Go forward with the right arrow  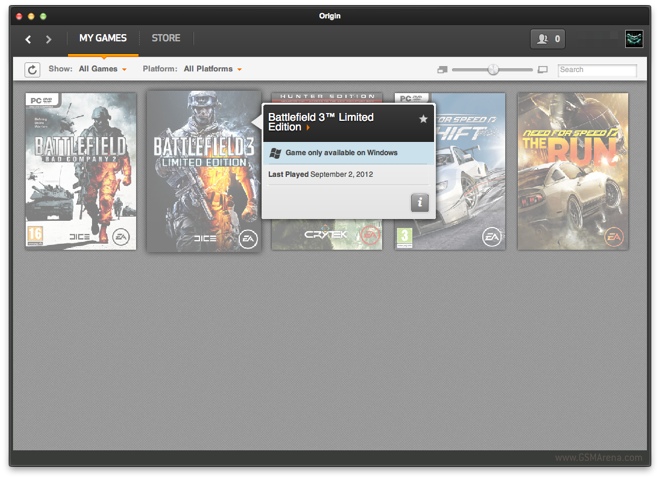coord(48,39)
